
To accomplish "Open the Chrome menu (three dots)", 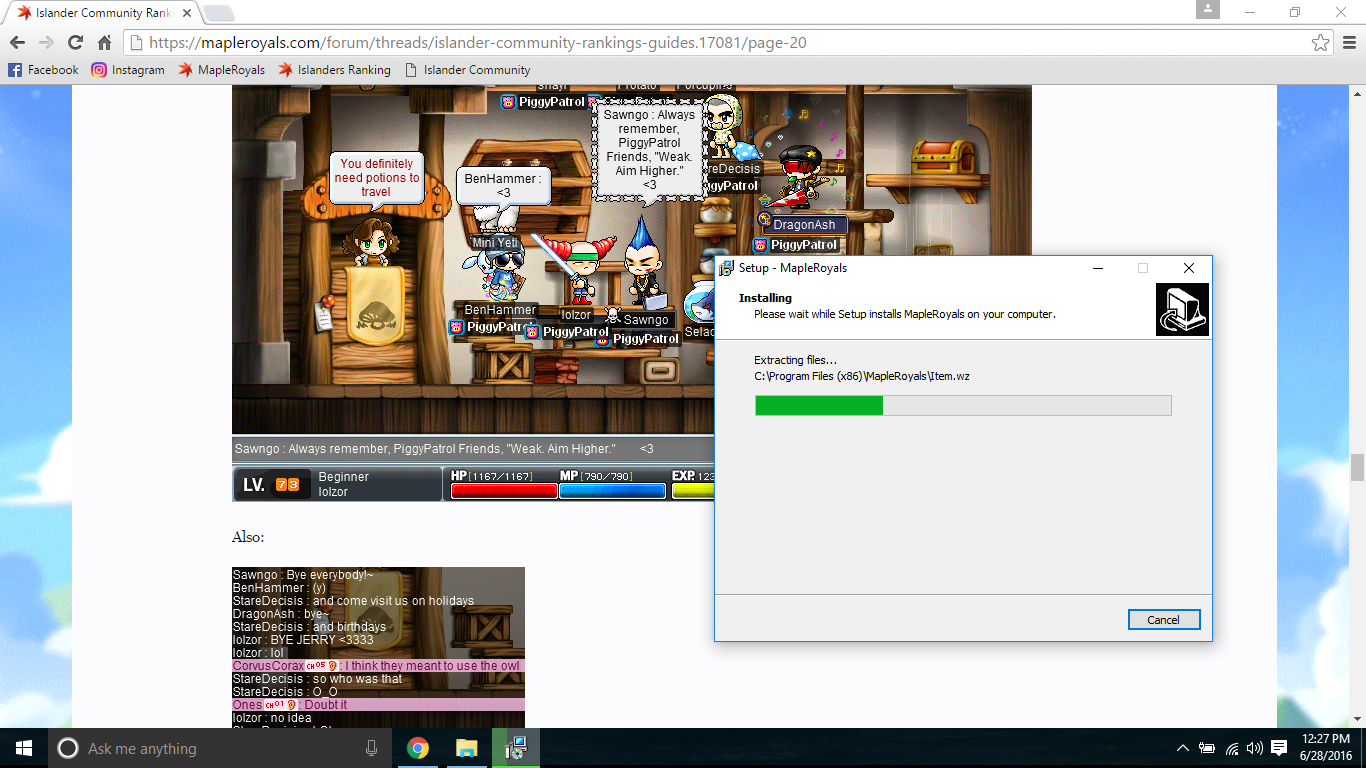I will (1347, 43).
